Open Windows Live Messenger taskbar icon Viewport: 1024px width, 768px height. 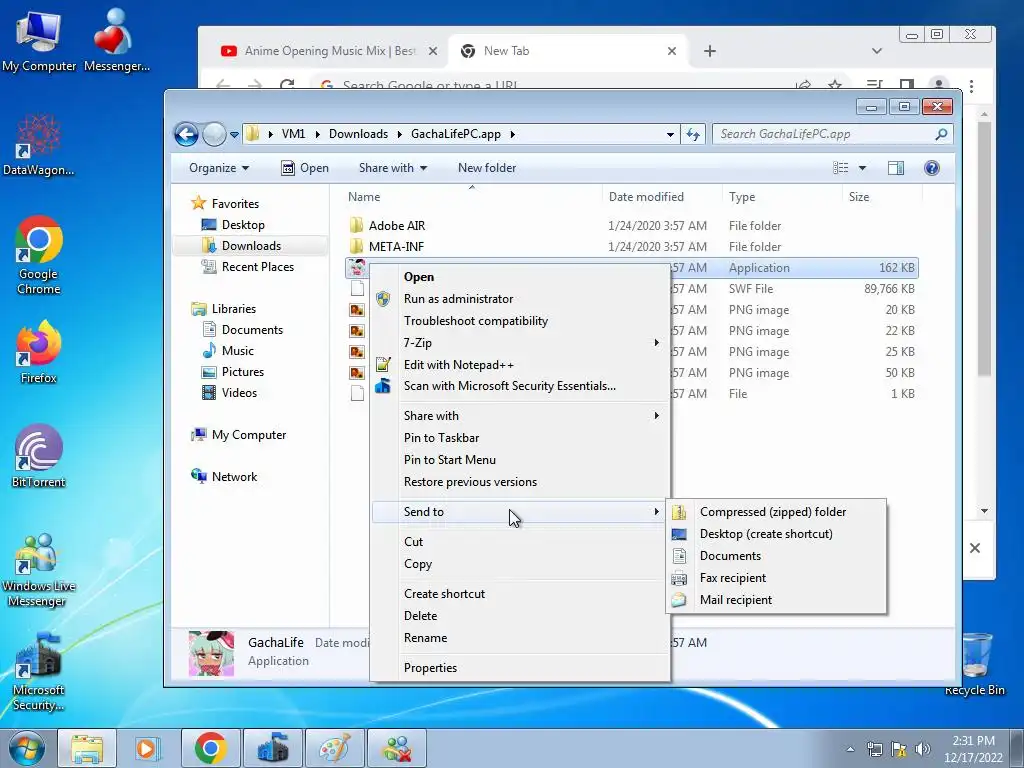pos(397,748)
